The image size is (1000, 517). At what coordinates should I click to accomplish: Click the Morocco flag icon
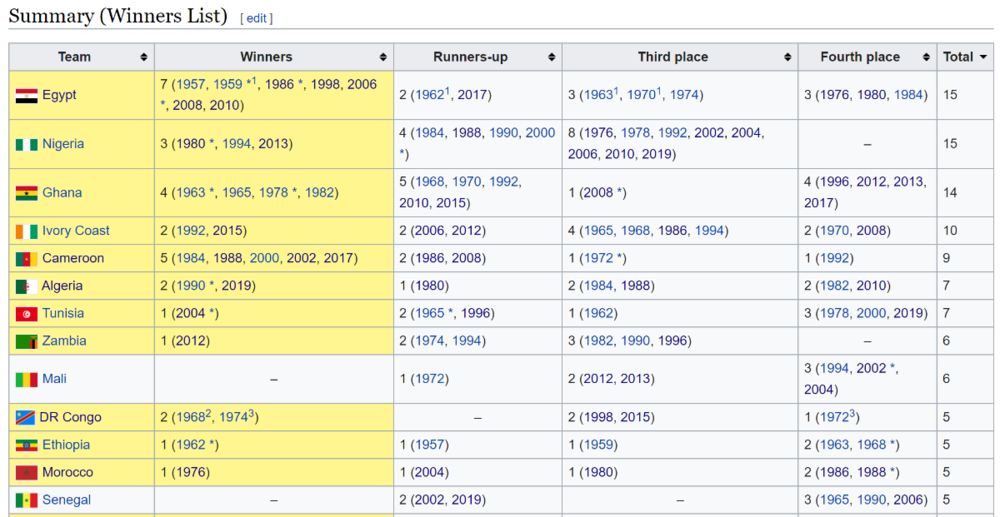point(26,472)
